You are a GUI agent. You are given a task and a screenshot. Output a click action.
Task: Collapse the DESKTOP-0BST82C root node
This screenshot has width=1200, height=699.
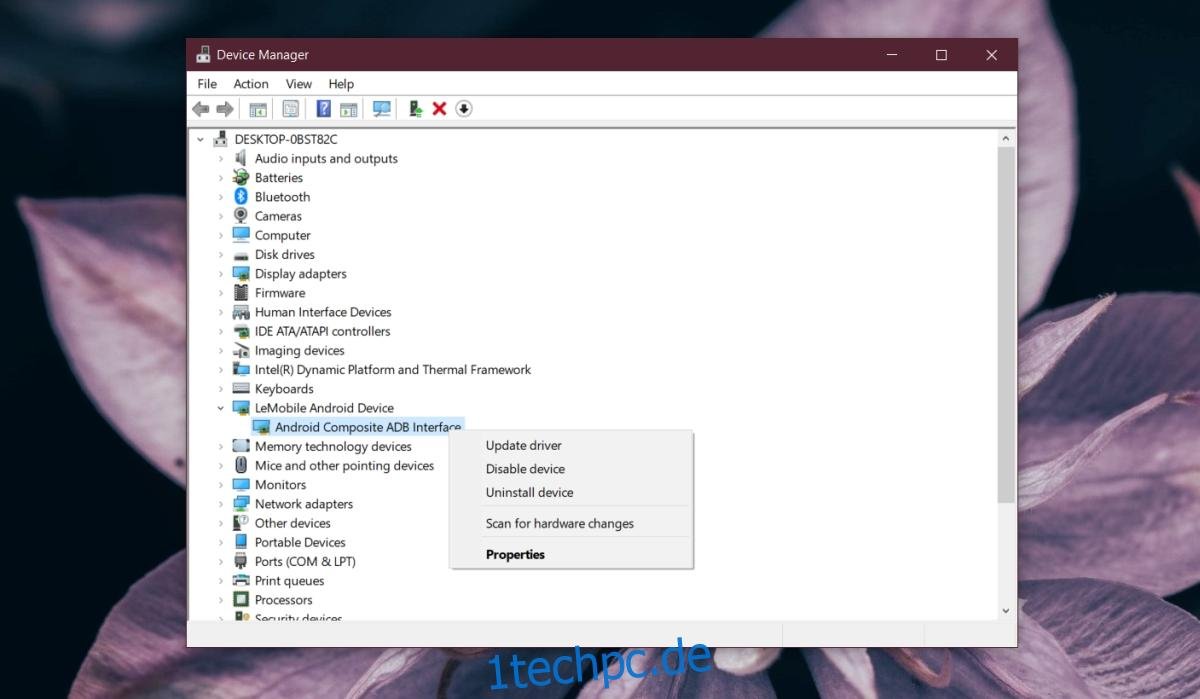click(201, 139)
